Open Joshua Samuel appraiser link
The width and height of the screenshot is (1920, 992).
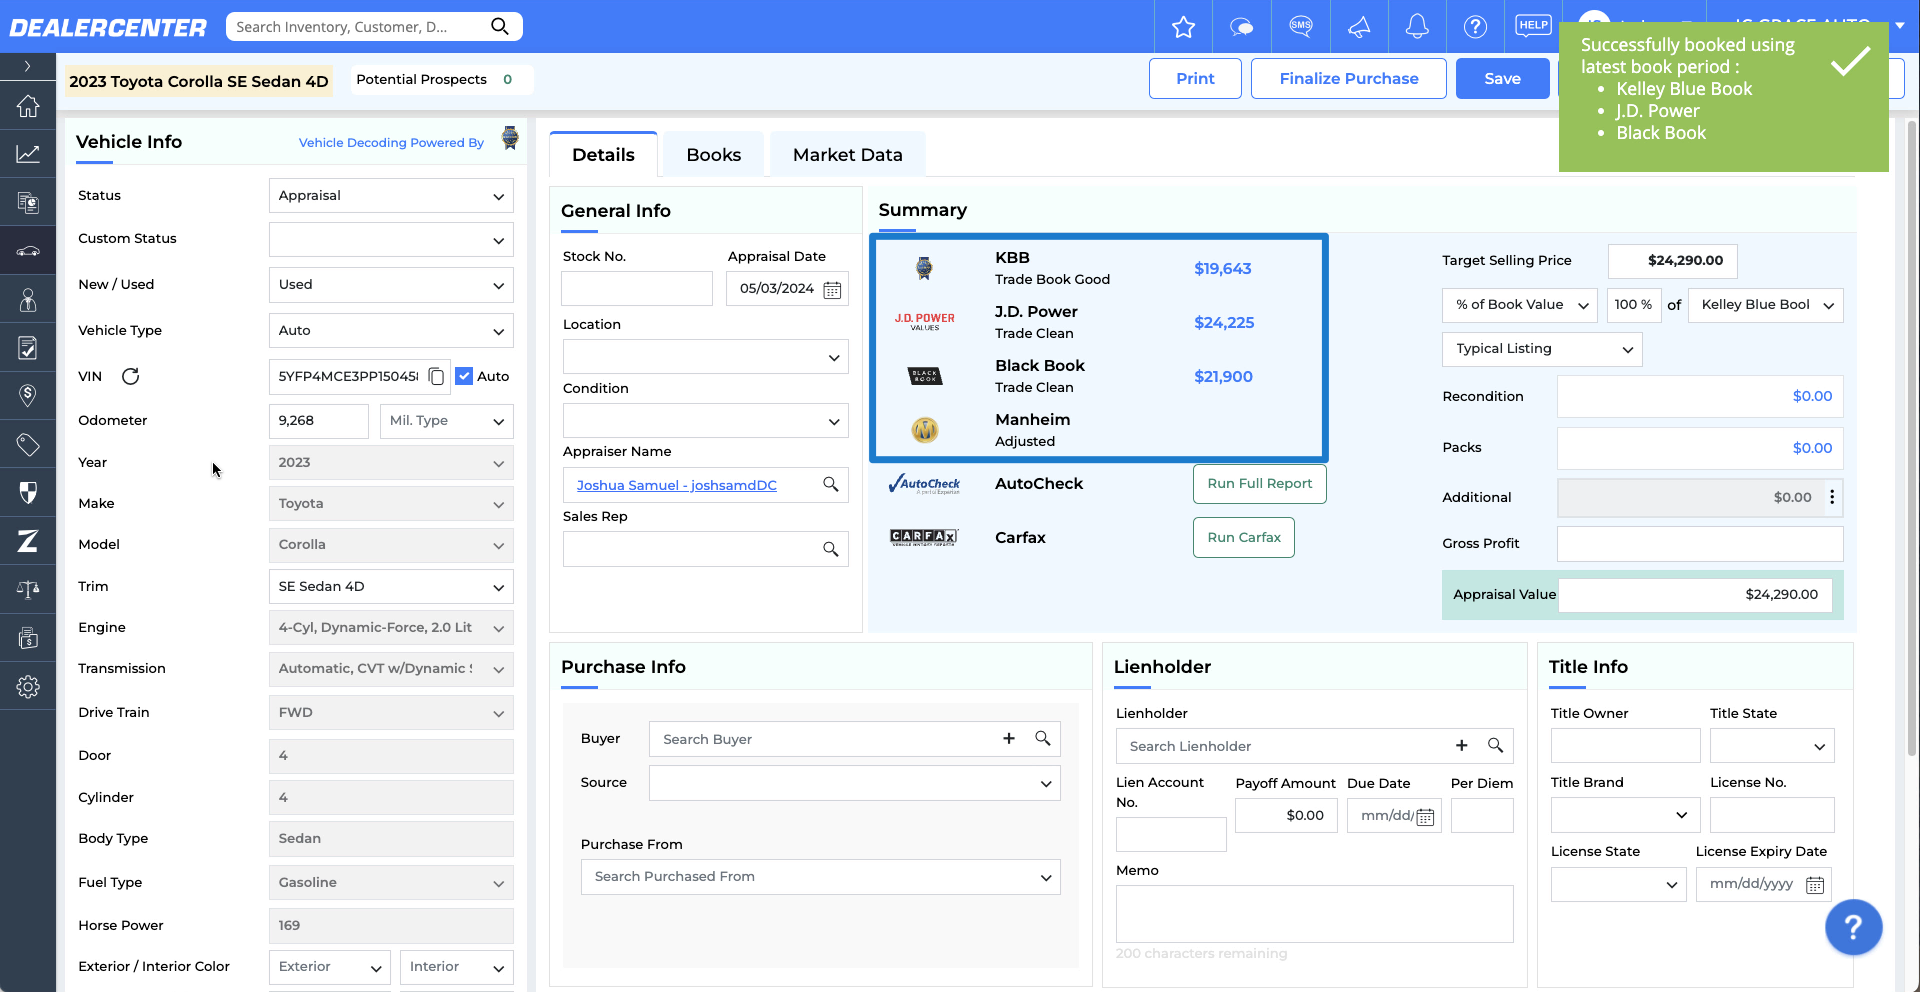(676, 485)
